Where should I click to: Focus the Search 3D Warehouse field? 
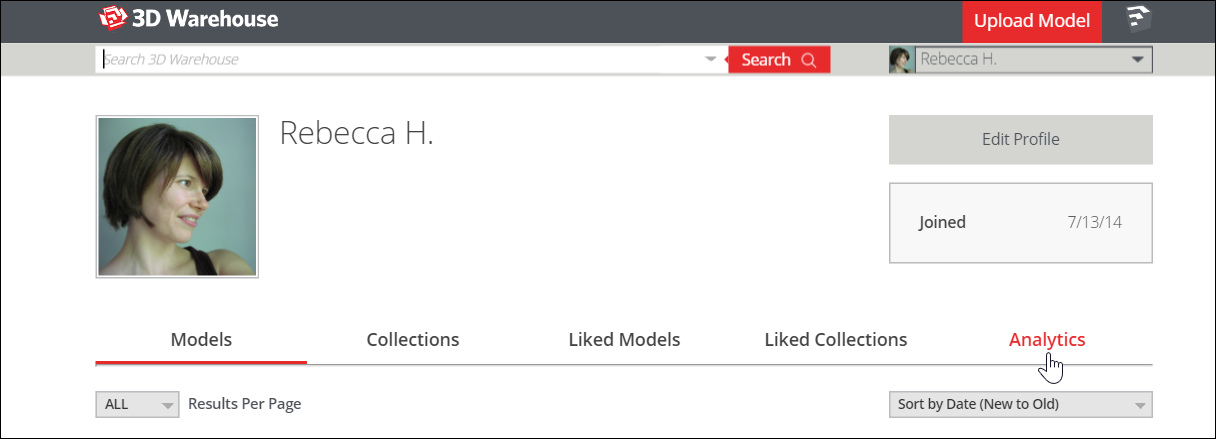click(x=400, y=59)
